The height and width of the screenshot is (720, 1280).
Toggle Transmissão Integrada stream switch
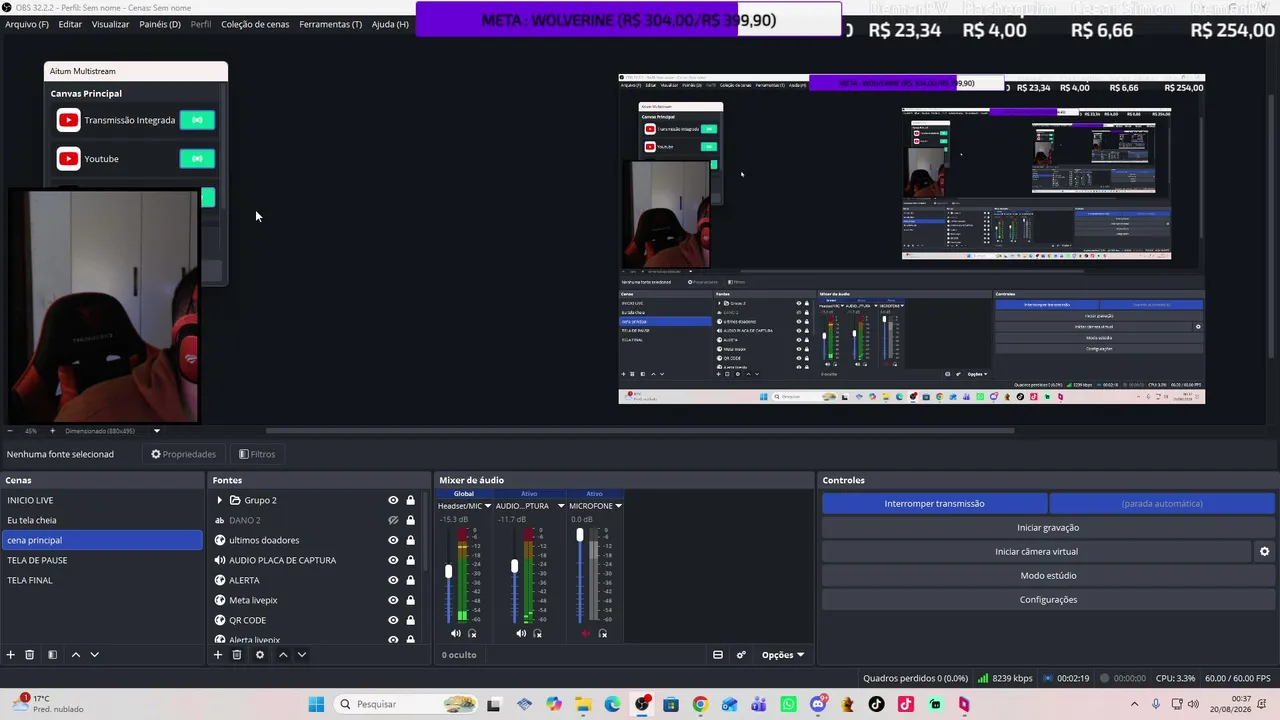click(197, 120)
